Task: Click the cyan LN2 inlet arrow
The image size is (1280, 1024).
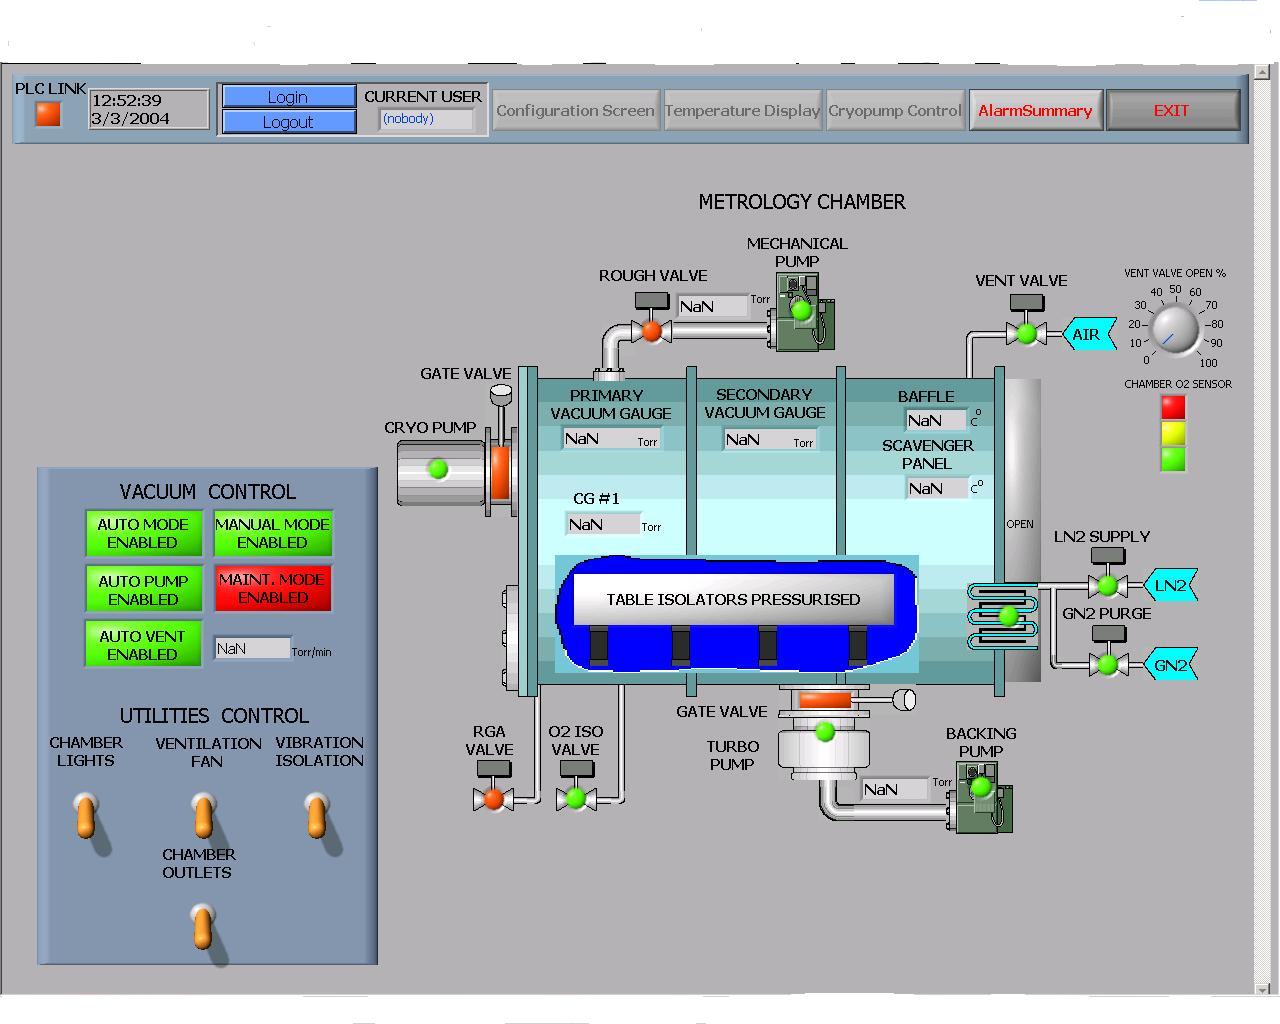Action: (1170, 585)
